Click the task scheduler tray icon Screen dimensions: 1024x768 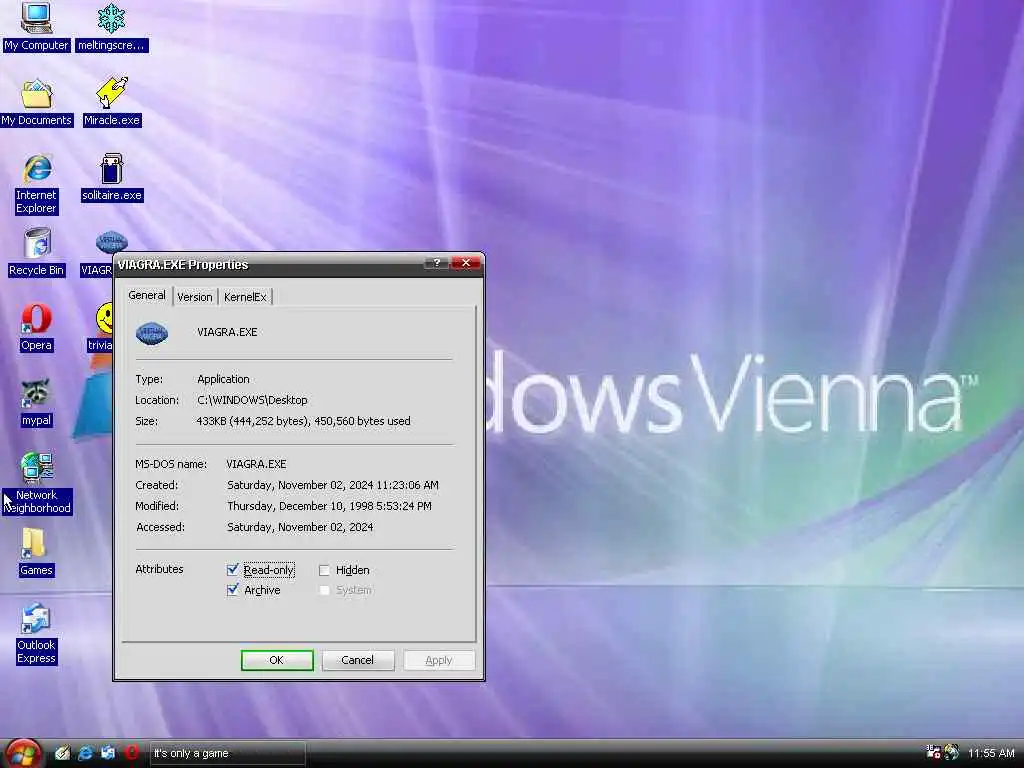tap(933, 752)
